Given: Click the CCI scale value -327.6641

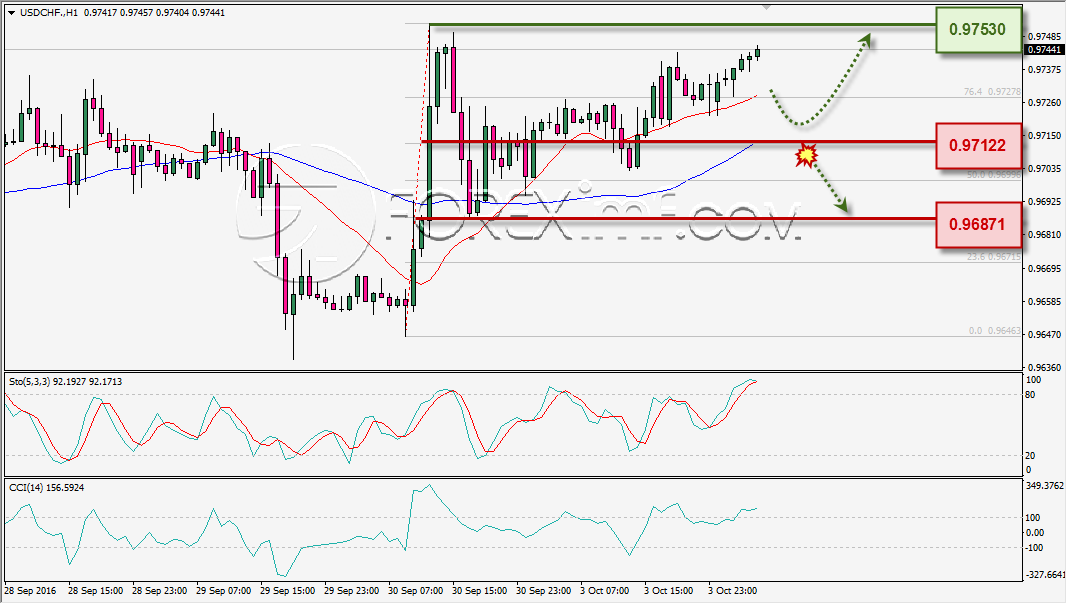Looking at the screenshot, I should coord(1045,575).
